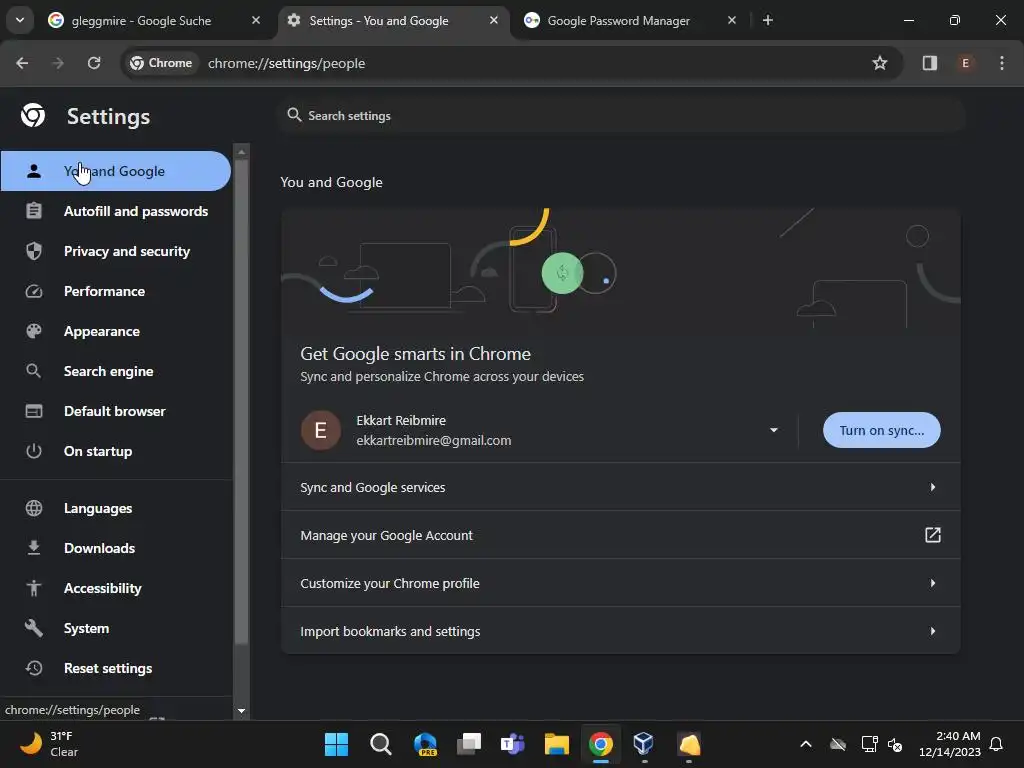Open System settings
This screenshot has height=768, width=1024.
click(116, 628)
